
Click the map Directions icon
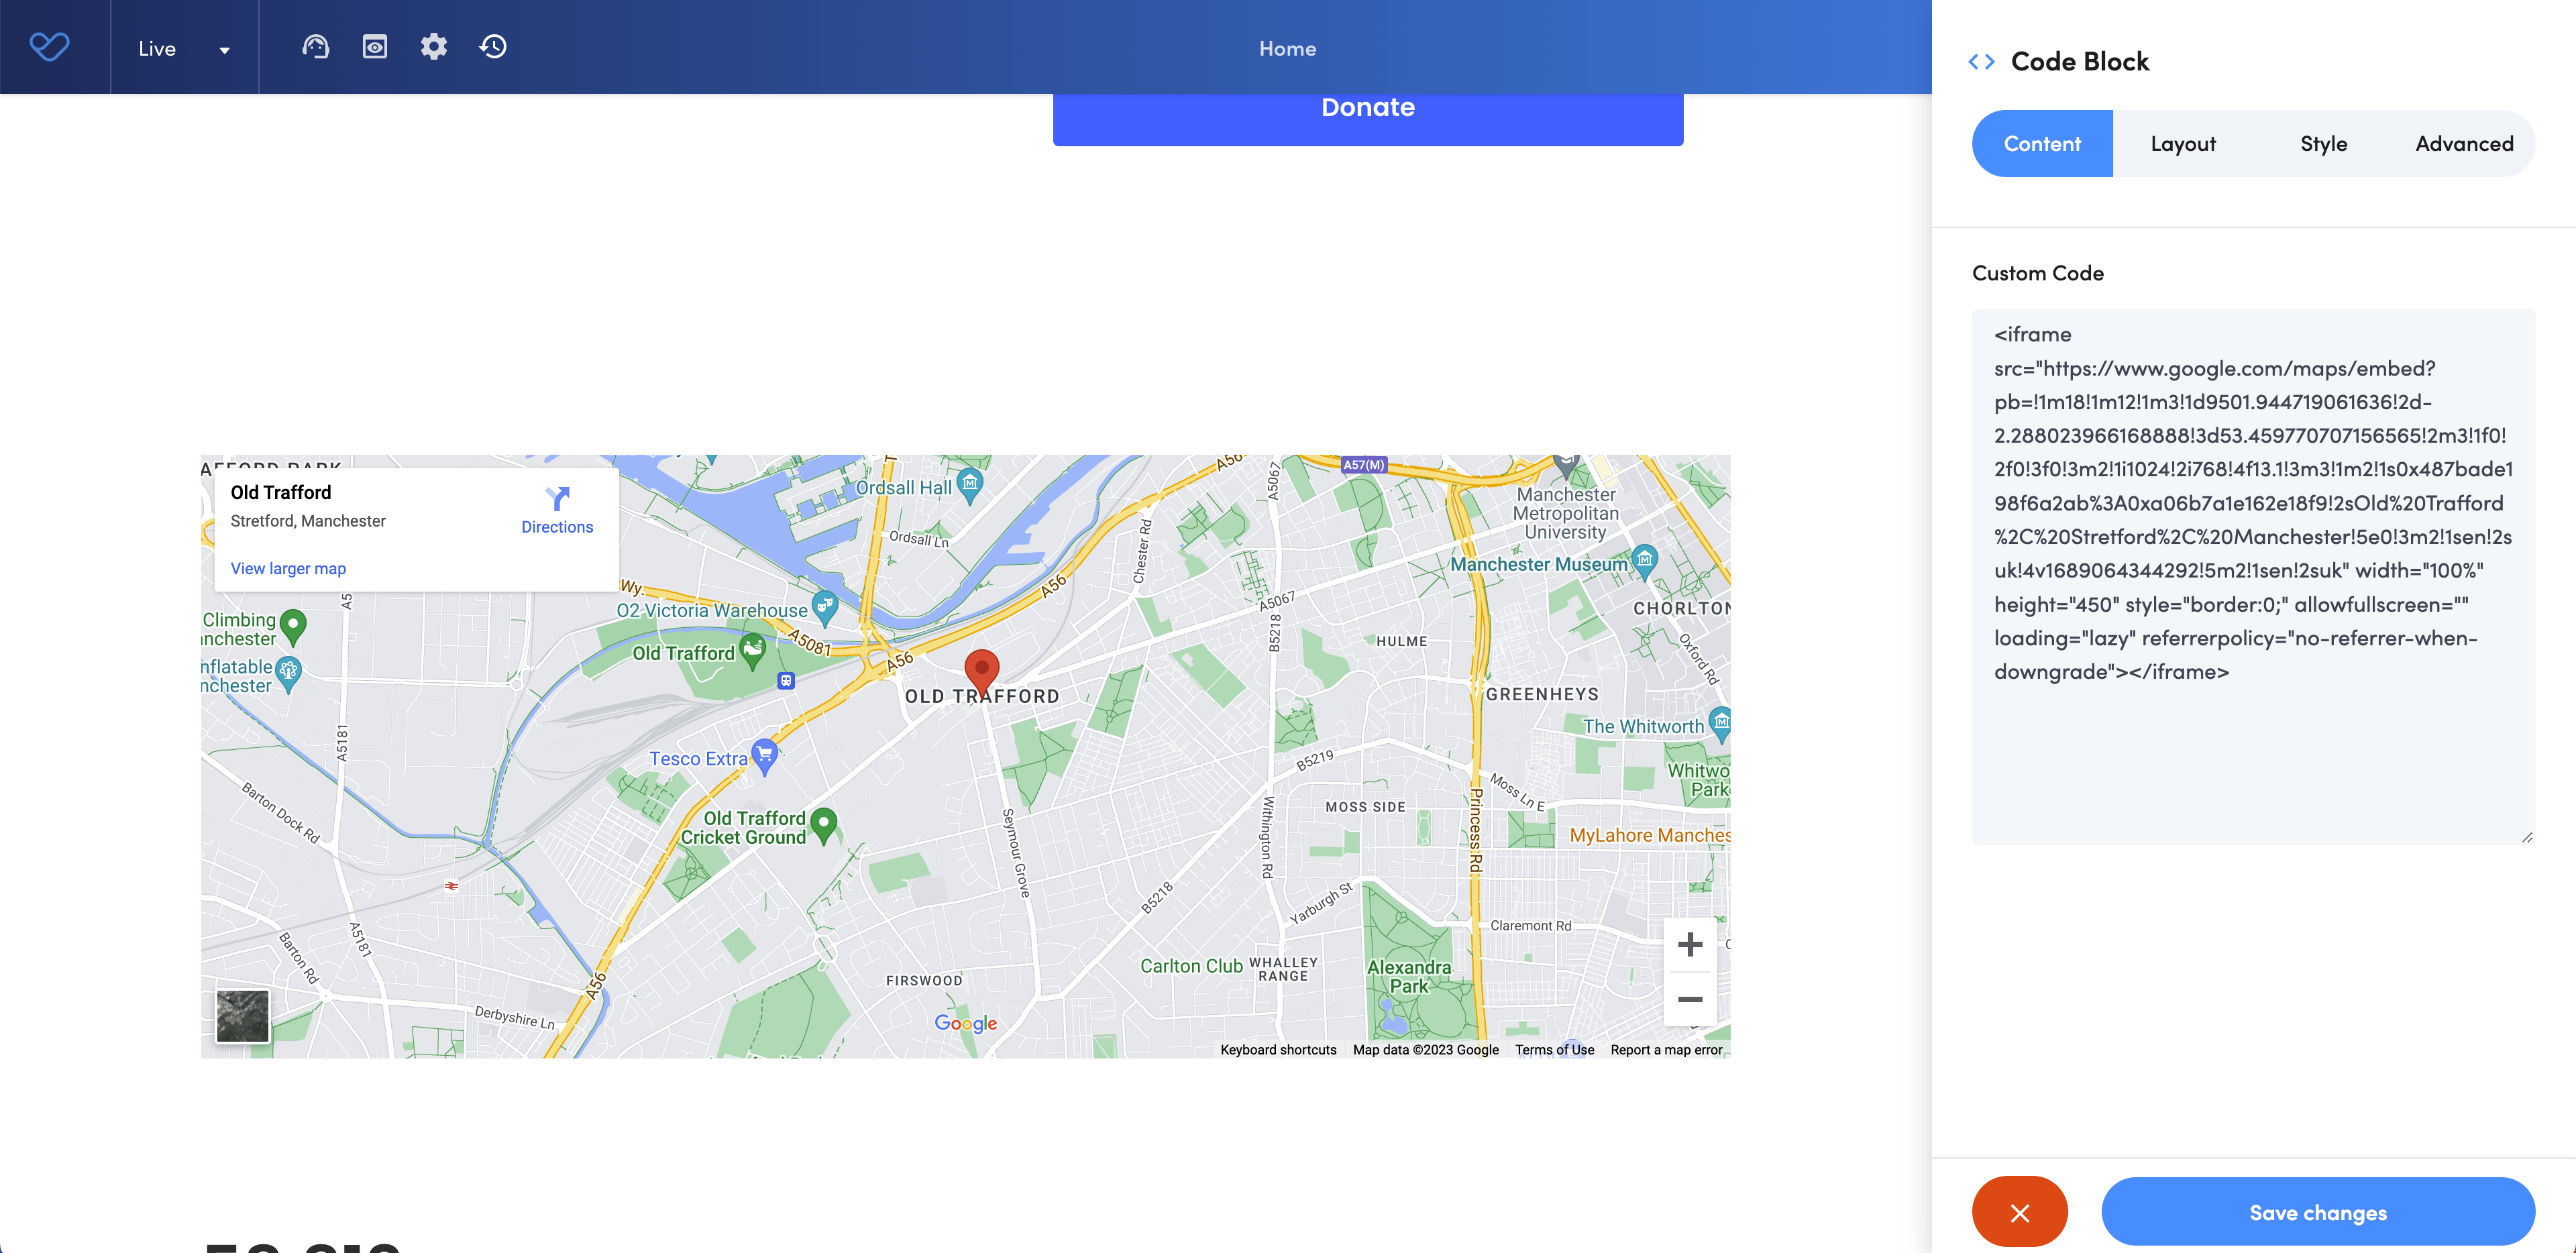coord(557,498)
